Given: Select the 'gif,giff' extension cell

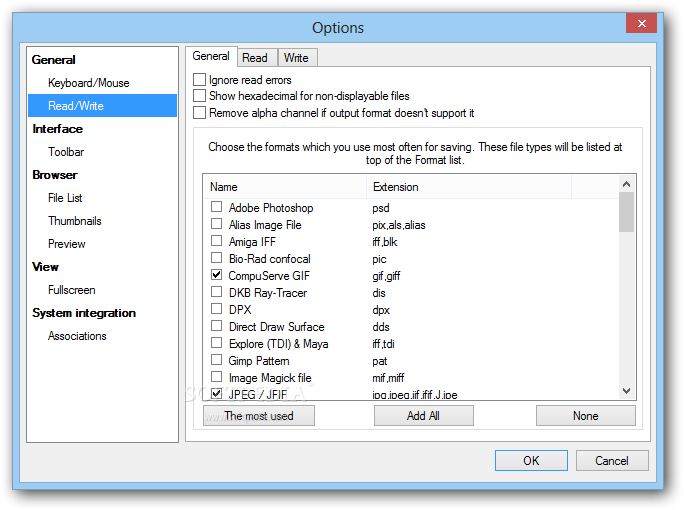Looking at the screenshot, I should point(386,276).
